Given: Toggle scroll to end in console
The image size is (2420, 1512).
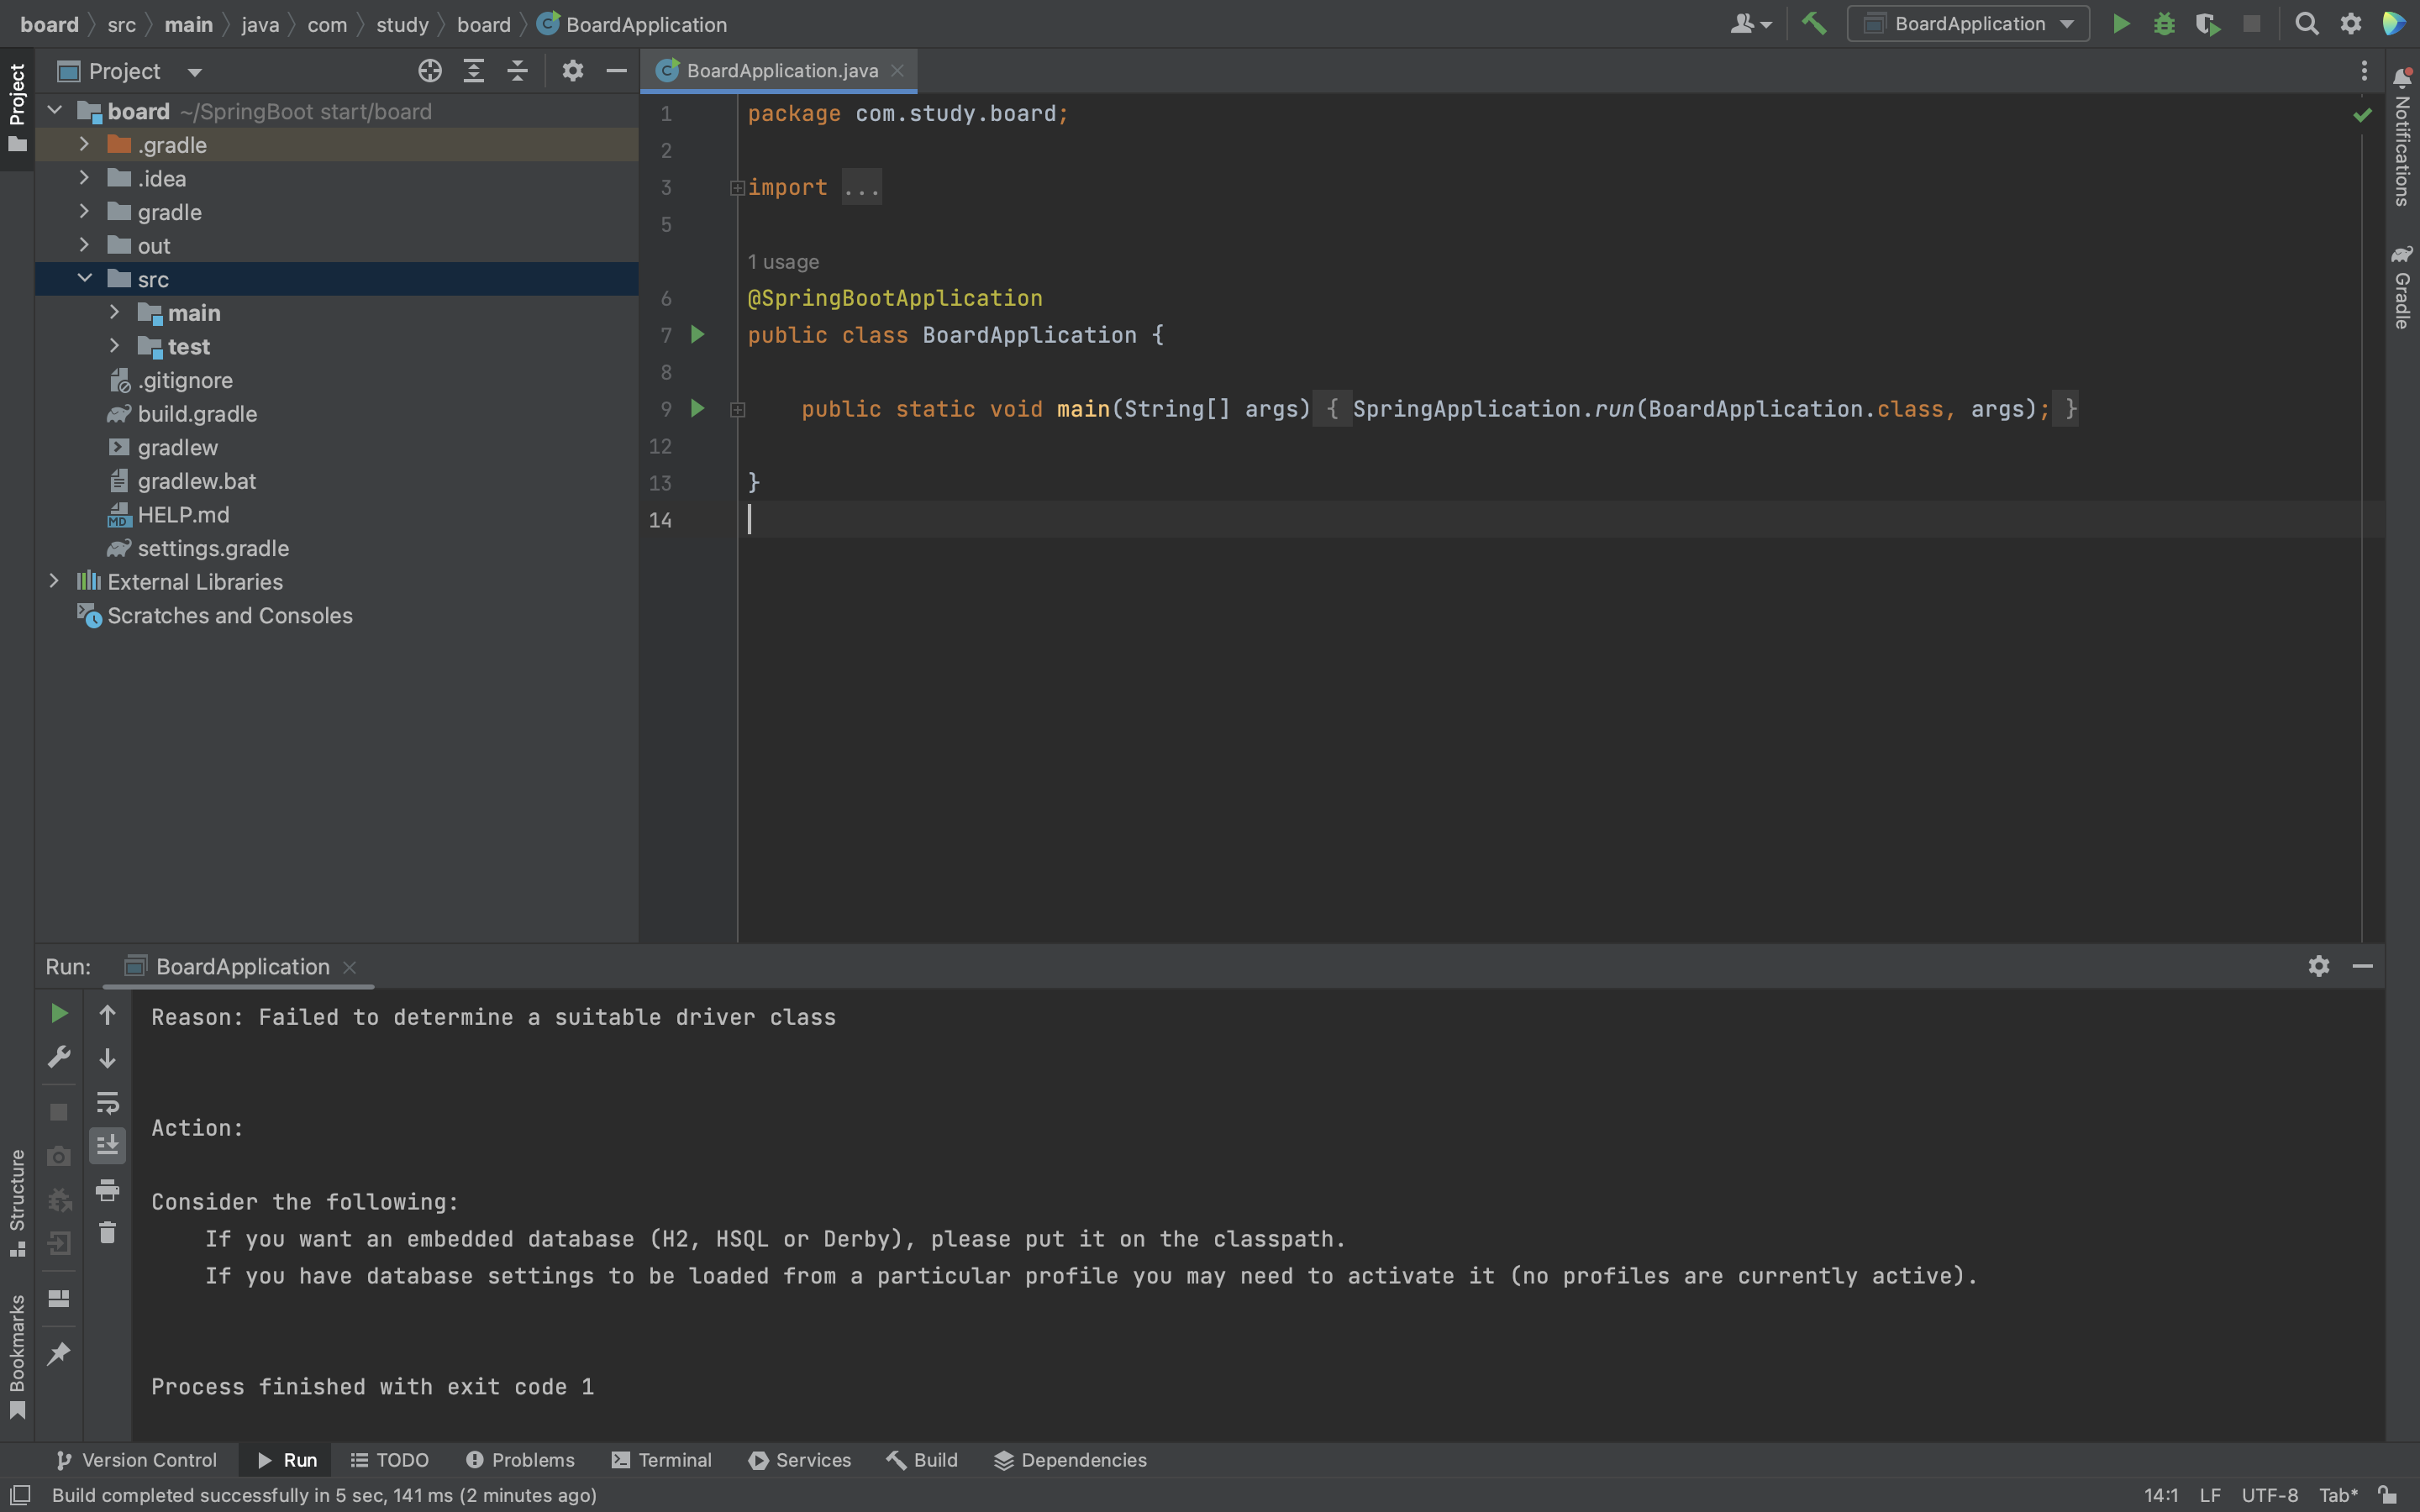Looking at the screenshot, I should [x=107, y=1145].
